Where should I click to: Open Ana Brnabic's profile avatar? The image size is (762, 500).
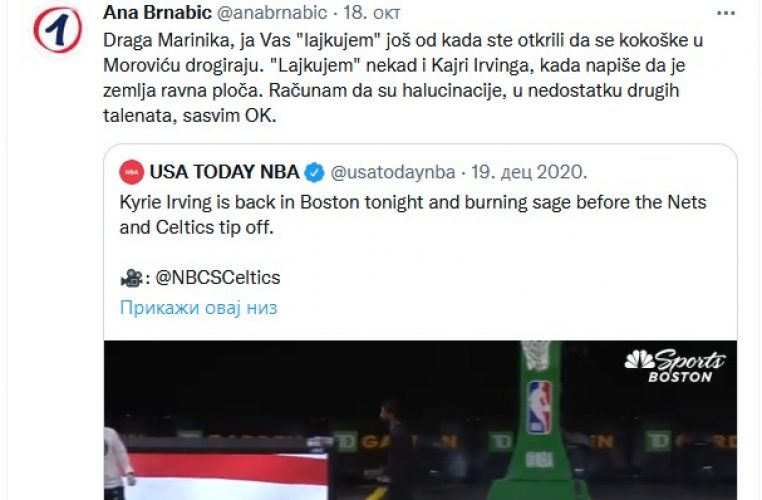click(57, 30)
